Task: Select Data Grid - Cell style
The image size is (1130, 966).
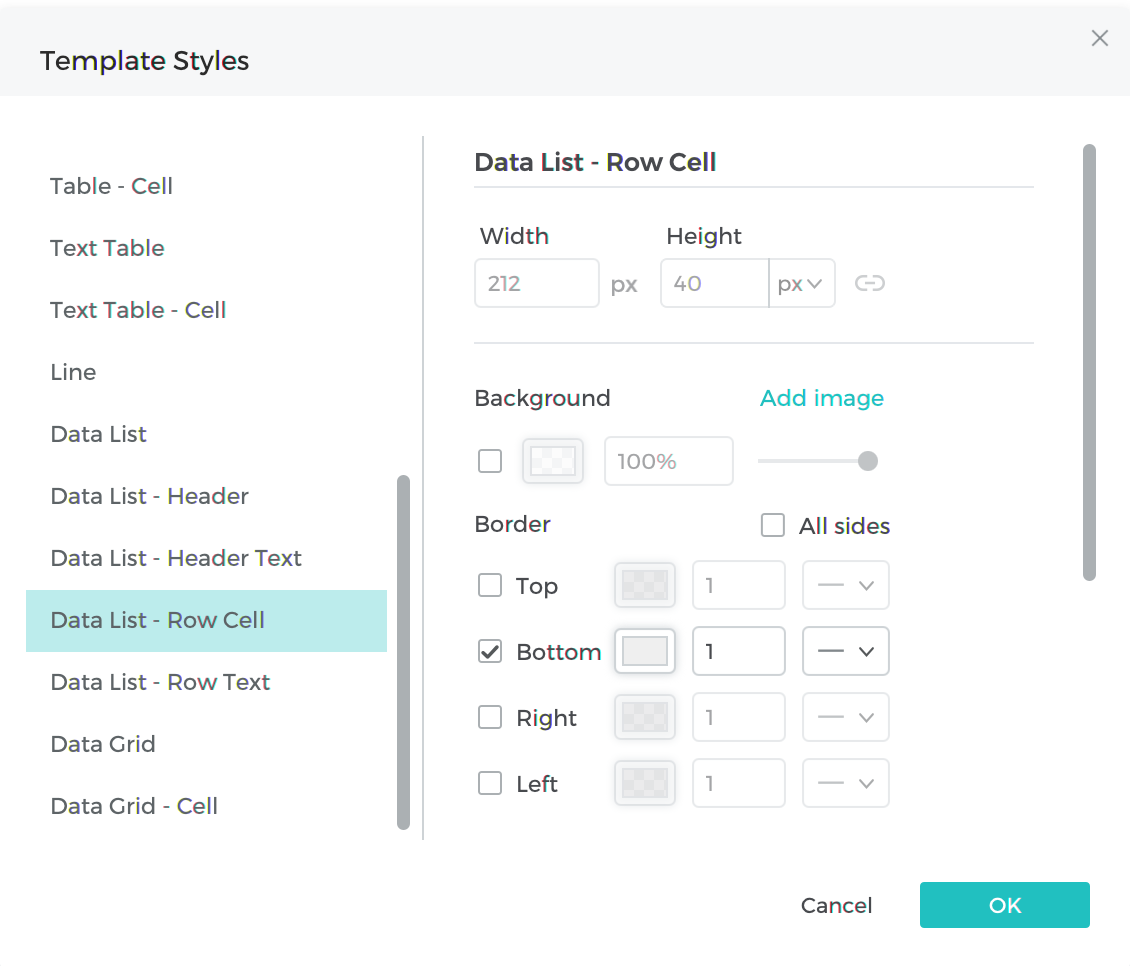Action: (134, 806)
